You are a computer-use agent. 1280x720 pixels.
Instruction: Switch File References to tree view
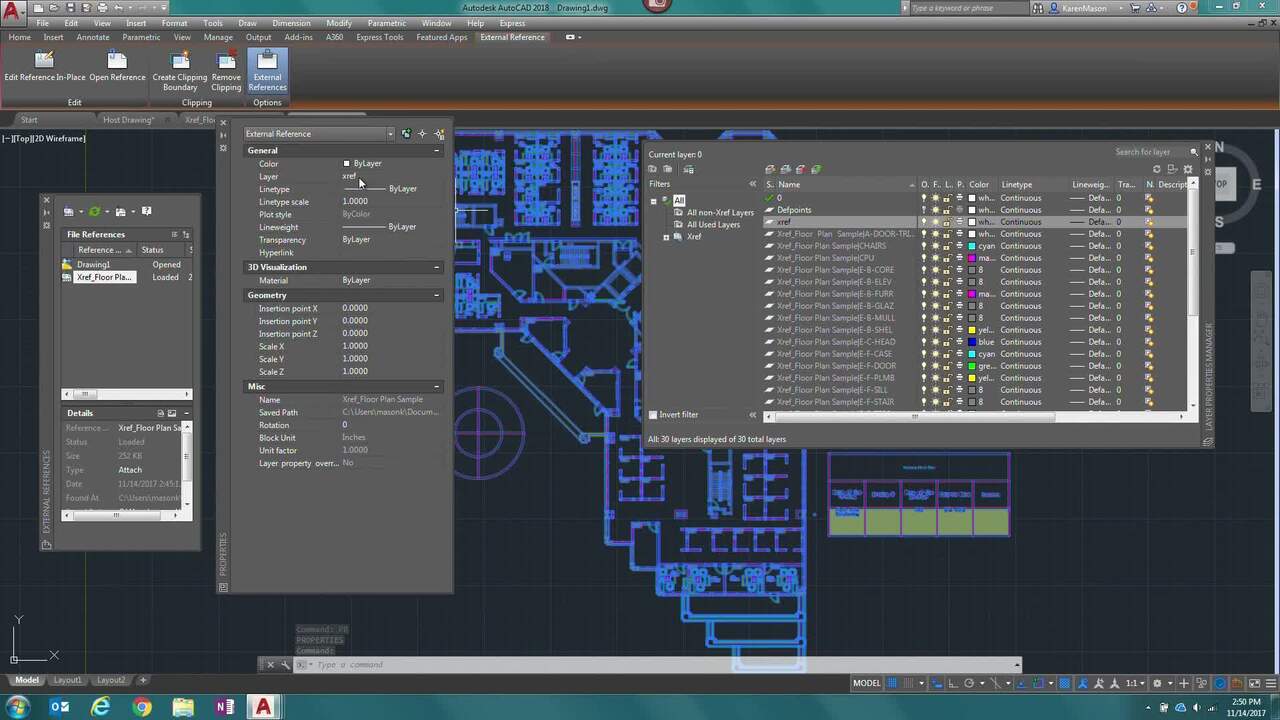coord(186,234)
